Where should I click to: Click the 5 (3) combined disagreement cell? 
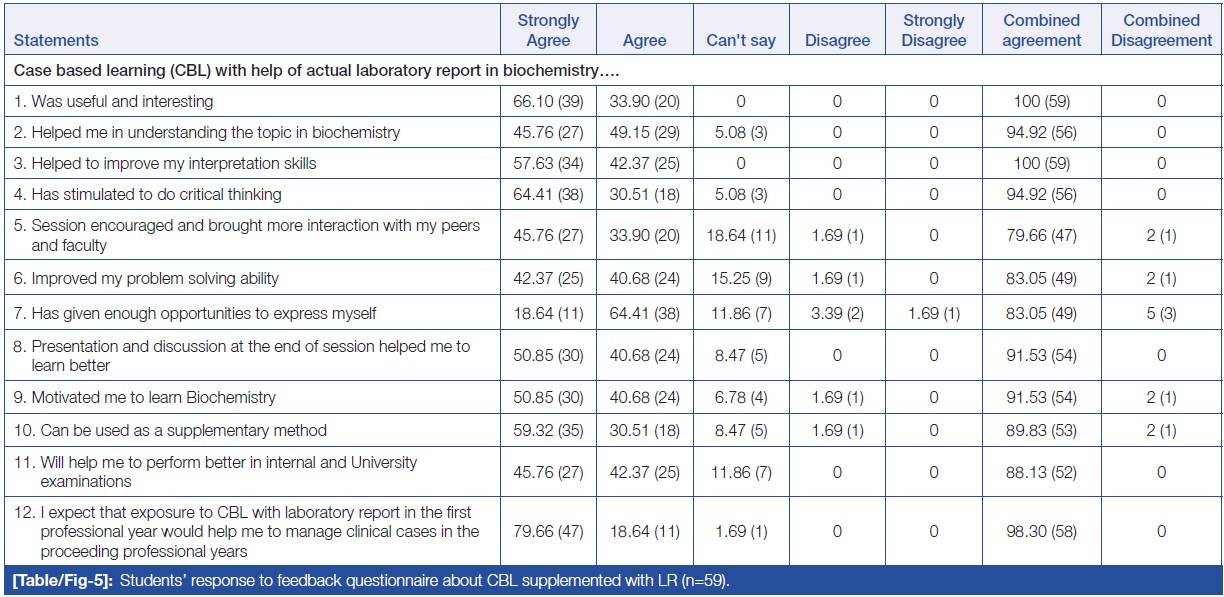(1160, 314)
